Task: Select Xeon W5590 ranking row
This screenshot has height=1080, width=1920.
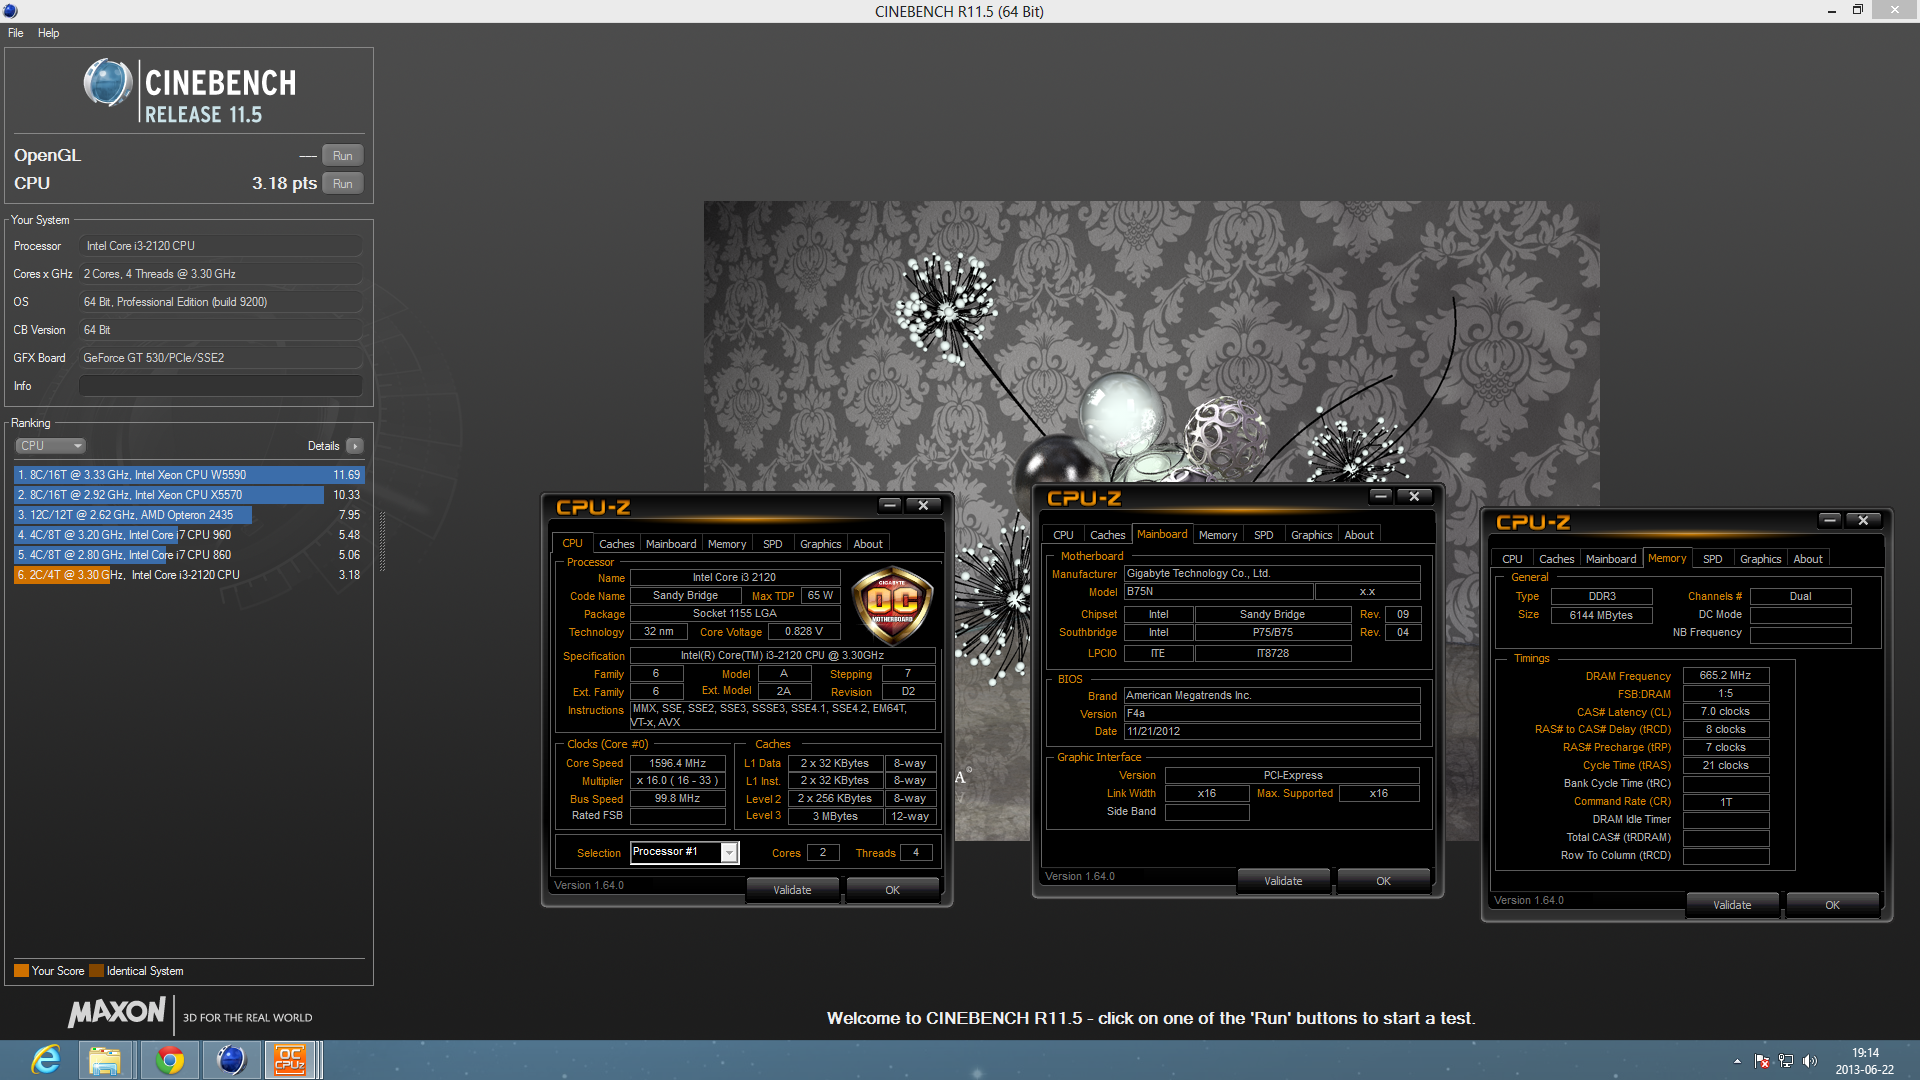Action: (189, 475)
